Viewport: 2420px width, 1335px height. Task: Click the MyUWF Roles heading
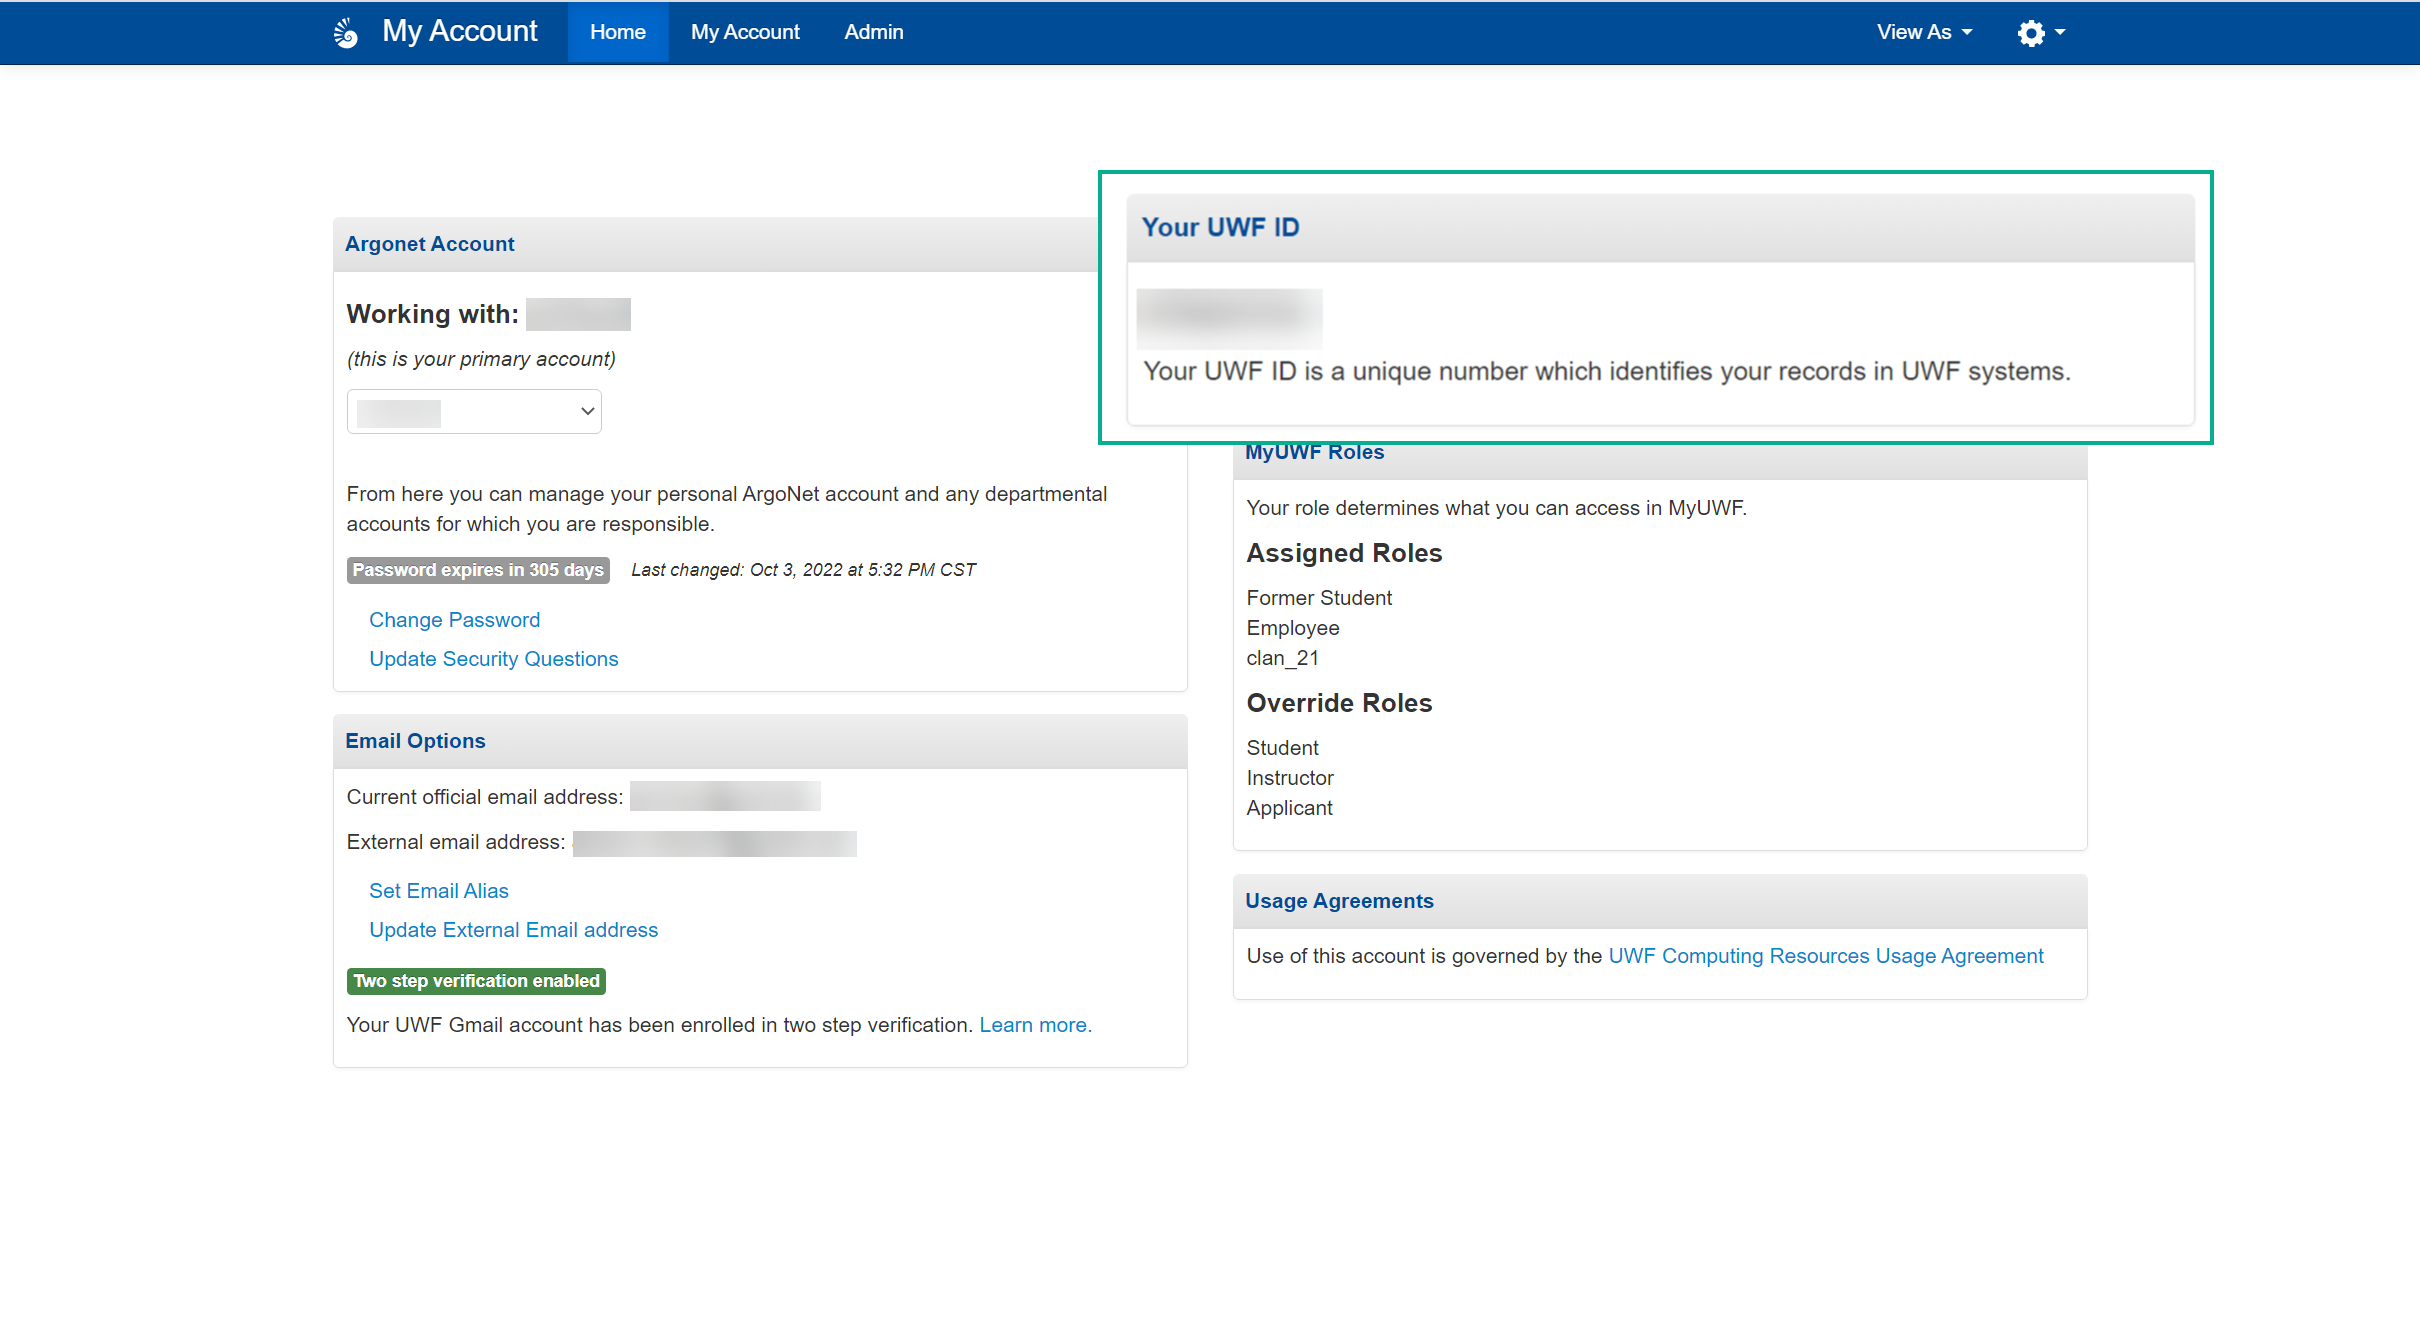(x=1314, y=452)
